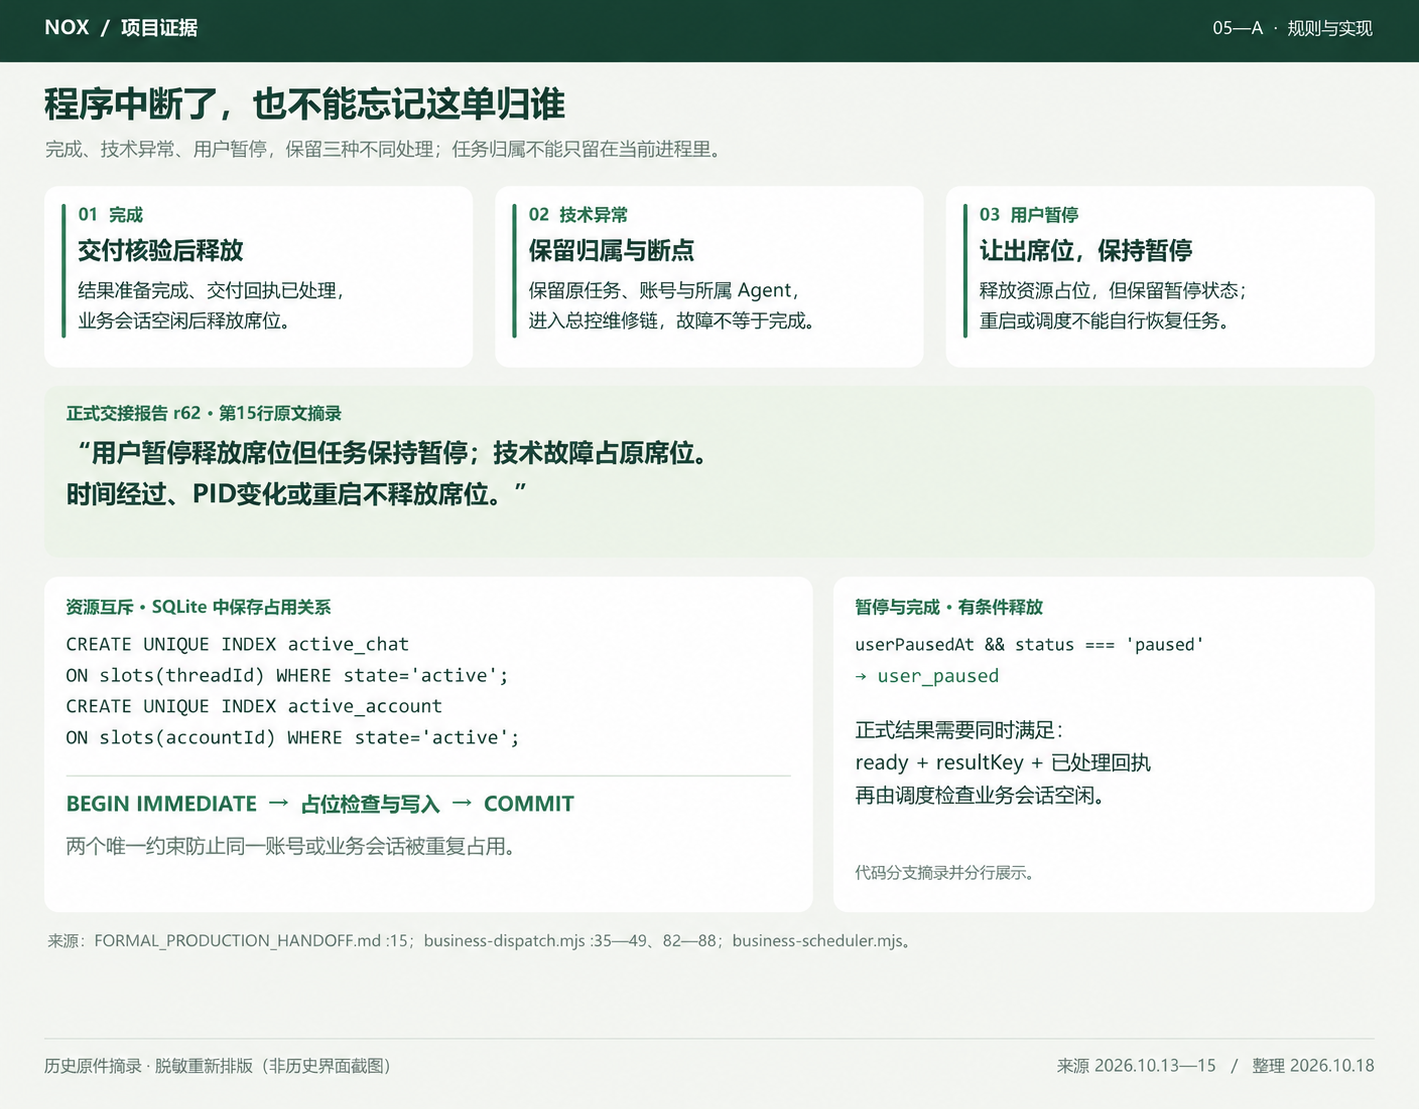Select the footer text "历史原件摘录 · 脱敏重新排版（非历史界面截图）"
The width and height of the screenshot is (1419, 1109).
pyautogui.click(x=218, y=1066)
